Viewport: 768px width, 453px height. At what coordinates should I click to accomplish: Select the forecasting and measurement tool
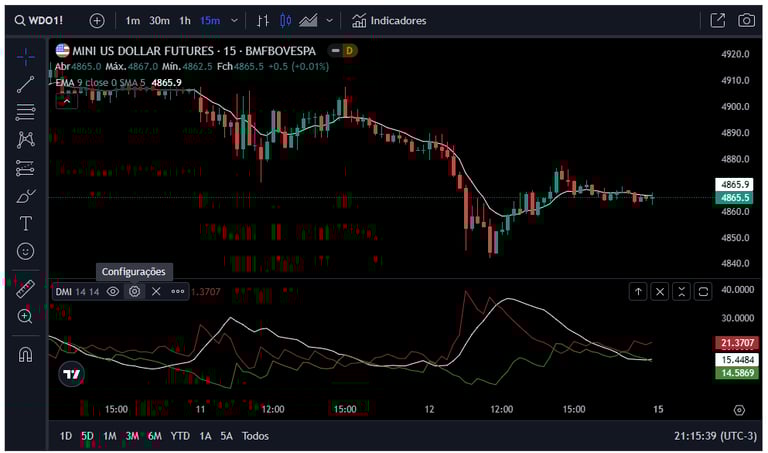tap(25, 168)
